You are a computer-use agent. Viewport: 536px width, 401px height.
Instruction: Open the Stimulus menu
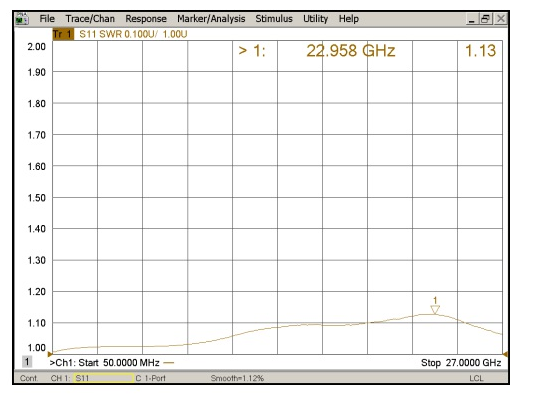pos(274,18)
